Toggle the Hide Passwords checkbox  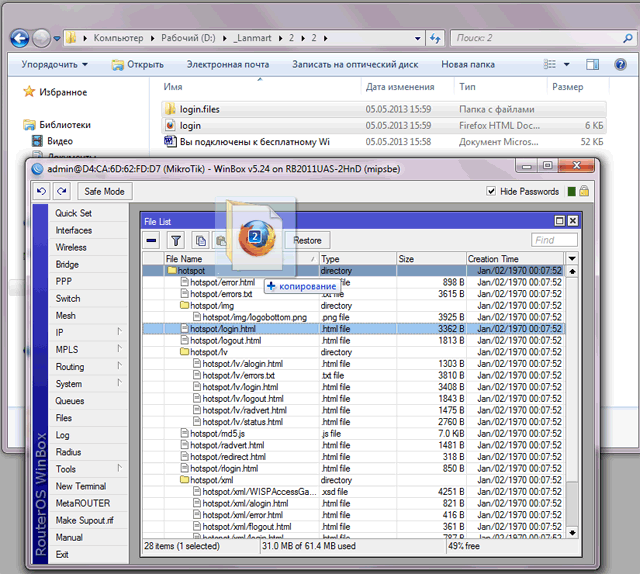491,191
